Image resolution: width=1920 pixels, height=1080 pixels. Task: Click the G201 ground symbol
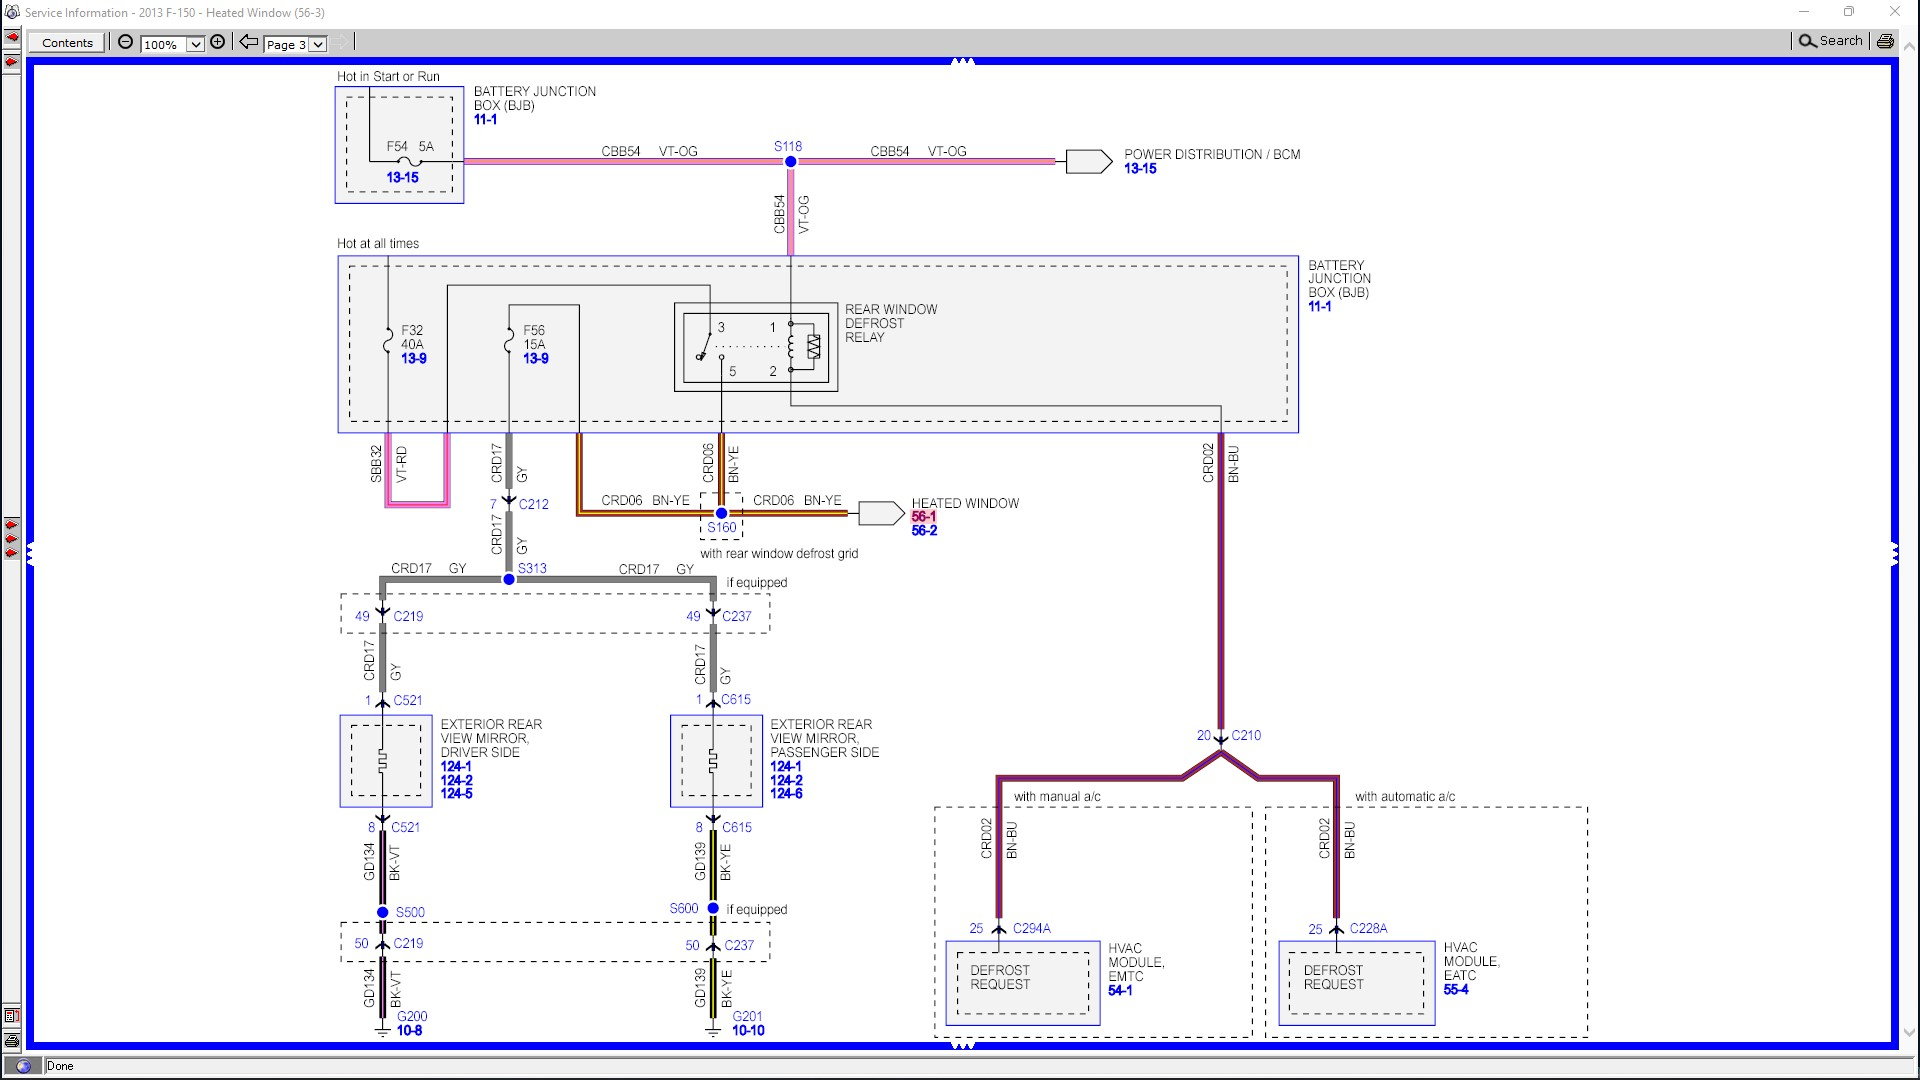(713, 1029)
